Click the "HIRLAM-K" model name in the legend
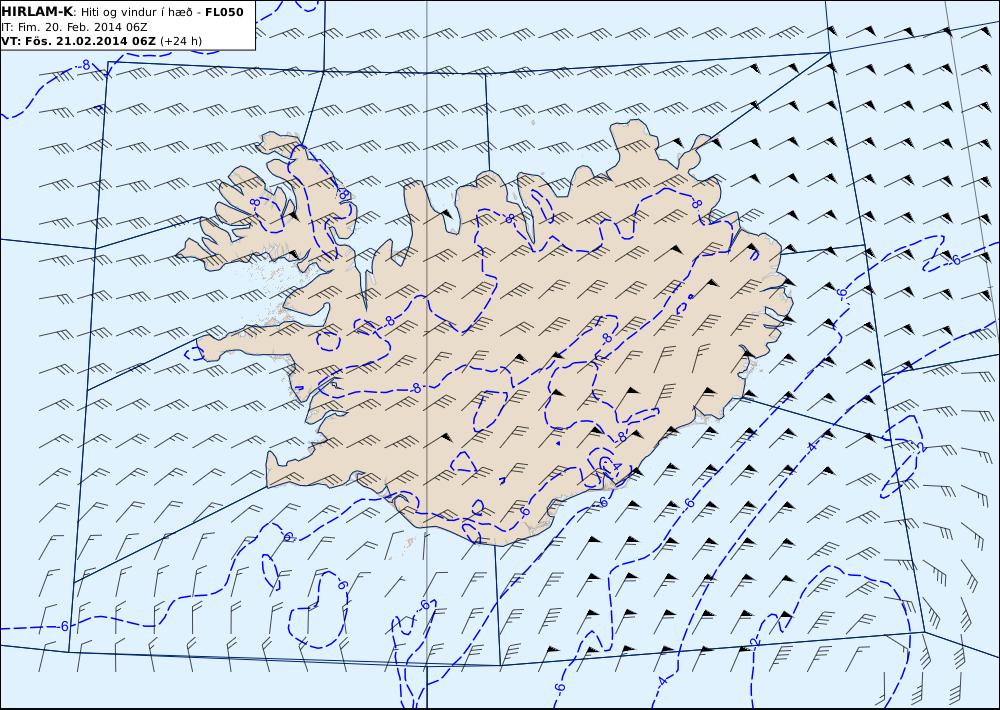Screen dimensions: 1000x710 click(x=37, y=12)
